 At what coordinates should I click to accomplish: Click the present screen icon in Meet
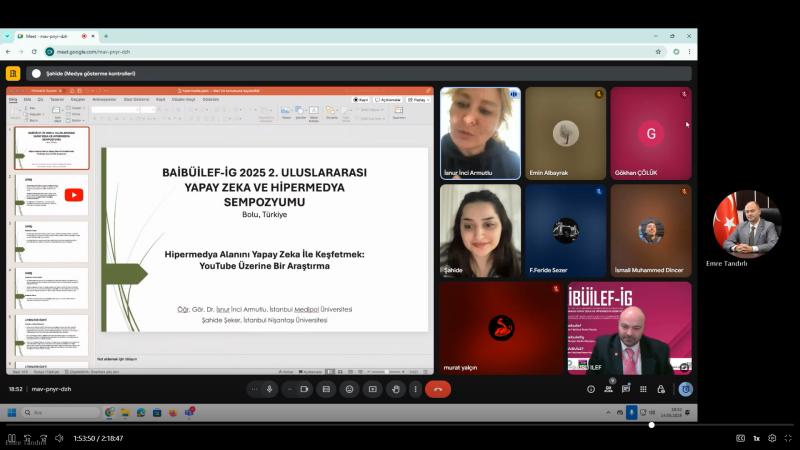[373, 389]
